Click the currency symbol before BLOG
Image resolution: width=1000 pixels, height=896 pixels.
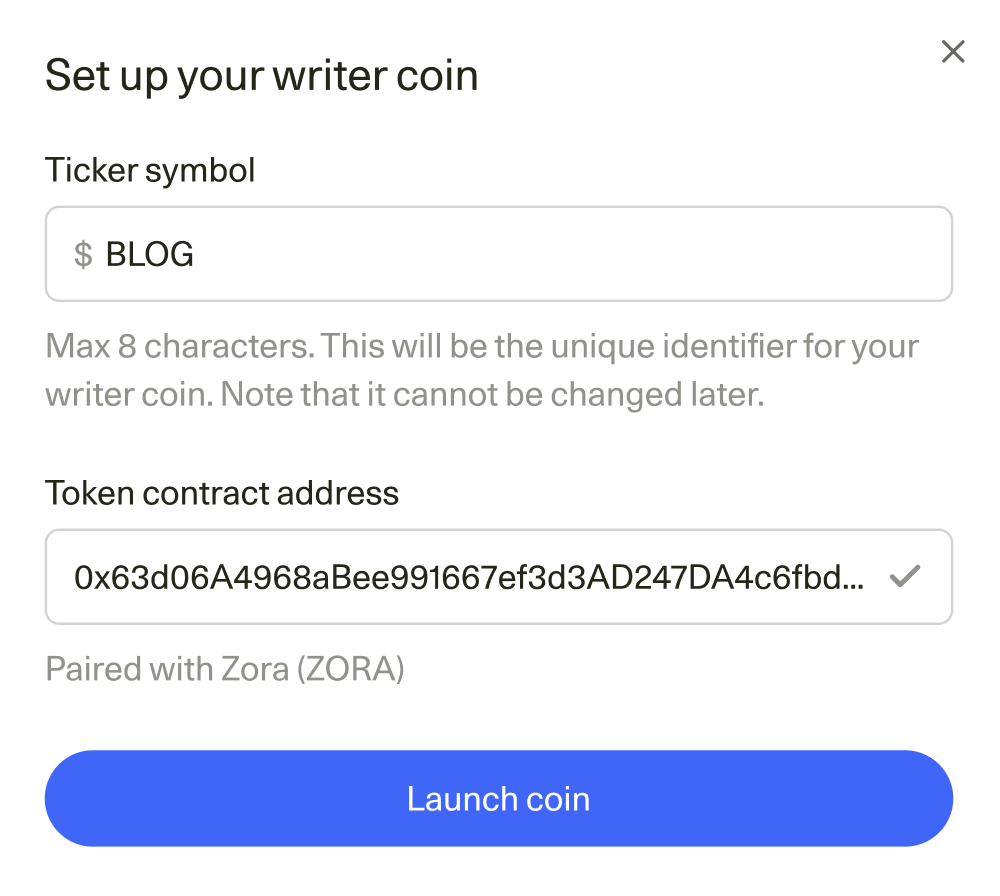tap(84, 254)
